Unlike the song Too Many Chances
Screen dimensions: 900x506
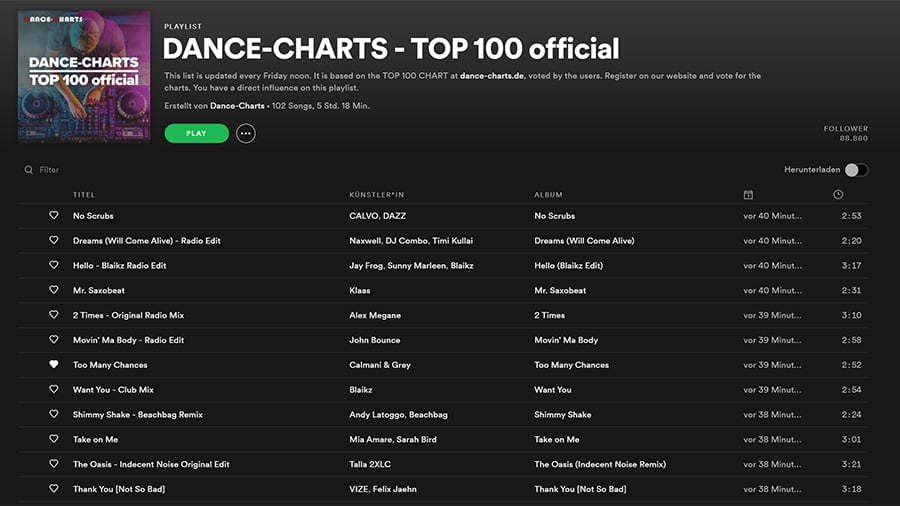(x=53, y=364)
